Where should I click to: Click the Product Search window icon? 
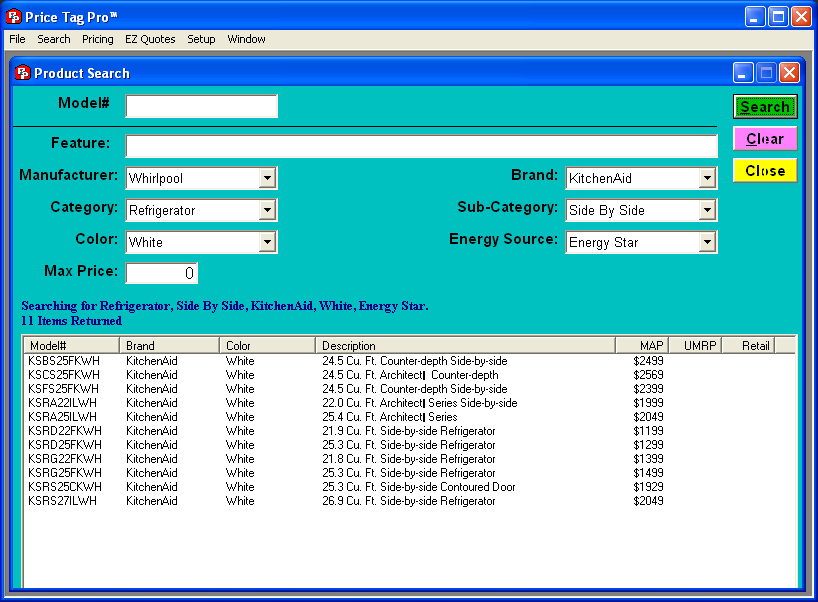(x=22, y=73)
